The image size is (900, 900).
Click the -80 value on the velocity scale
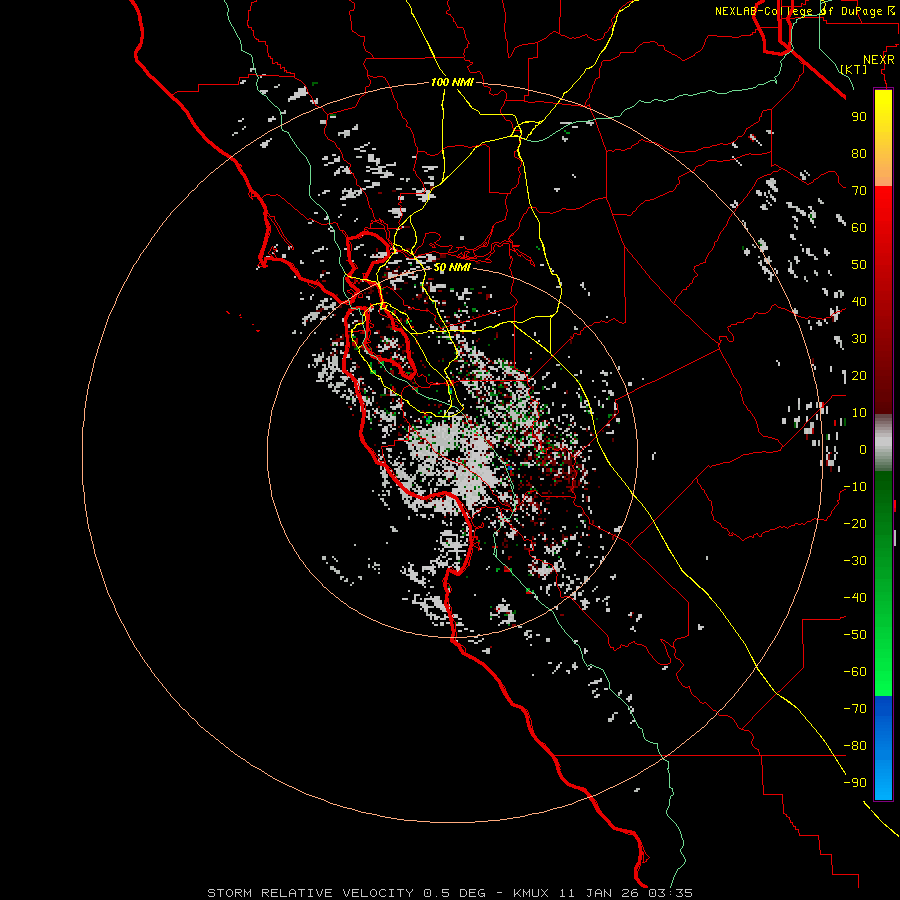click(x=855, y=746)
